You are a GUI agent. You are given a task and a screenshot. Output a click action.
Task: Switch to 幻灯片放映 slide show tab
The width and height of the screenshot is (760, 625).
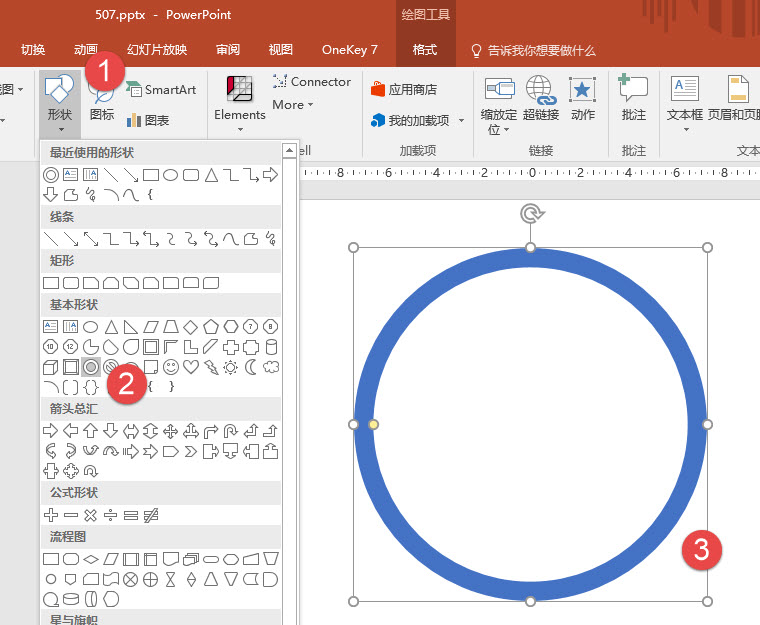tap(157, 49)
